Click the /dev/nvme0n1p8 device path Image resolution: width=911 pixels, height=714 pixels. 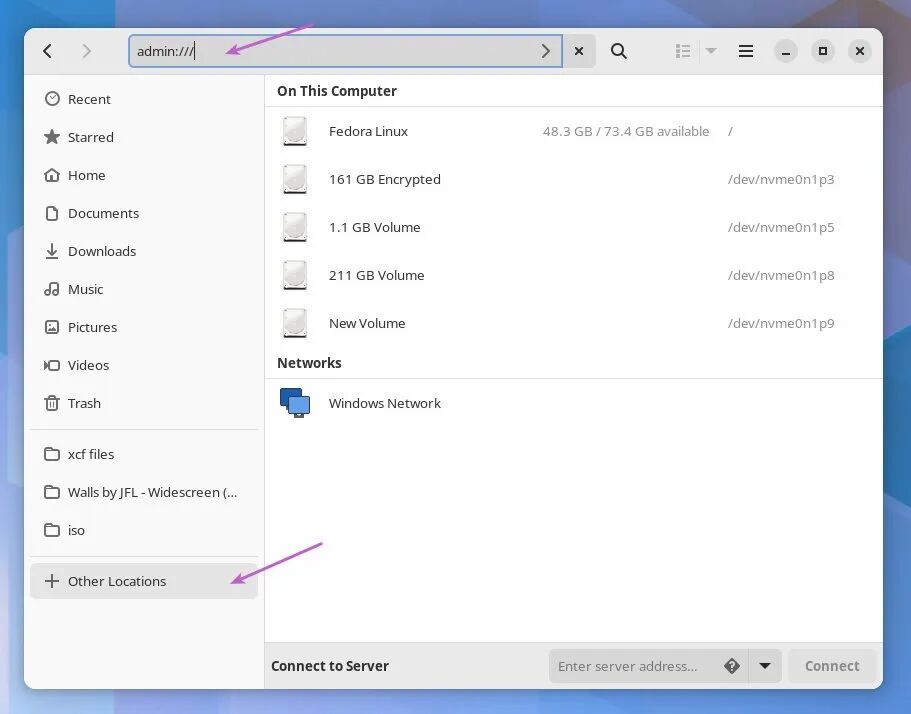click(781, 275)
